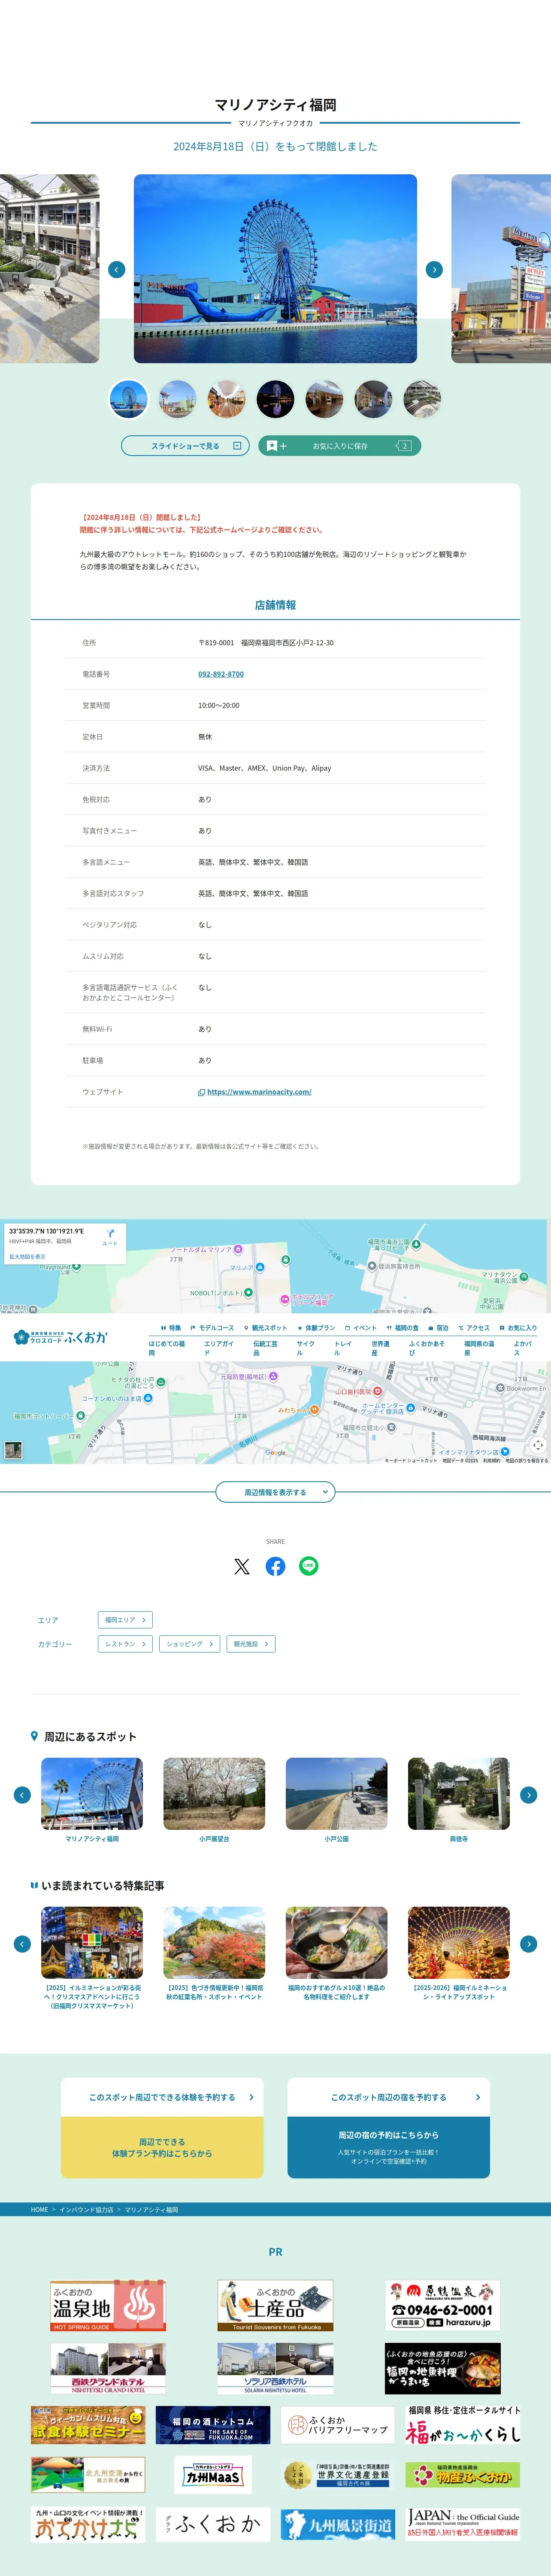Open お気に入り menu item
This screenshot has height=2576, width=551.
tap(518, 1328)
